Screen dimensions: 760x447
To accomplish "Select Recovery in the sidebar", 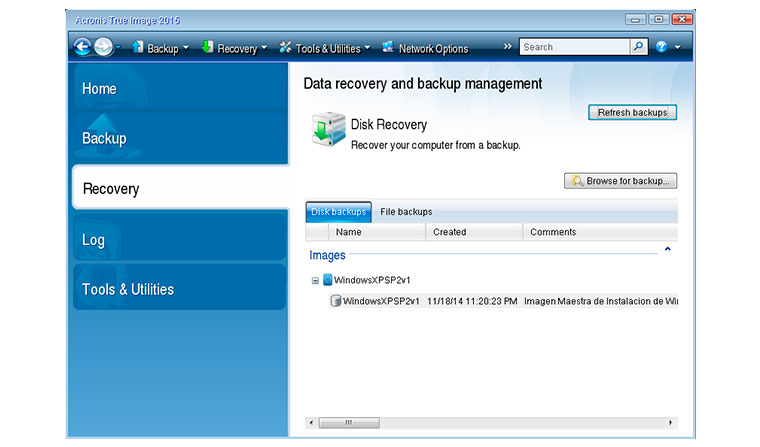I will [x=180, y=188].
